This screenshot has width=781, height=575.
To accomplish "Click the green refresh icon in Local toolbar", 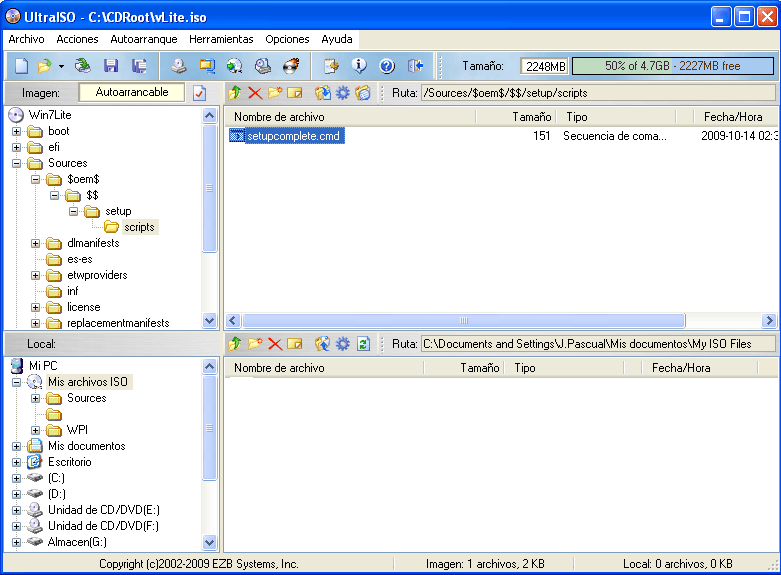I will [x=363, y=343].
